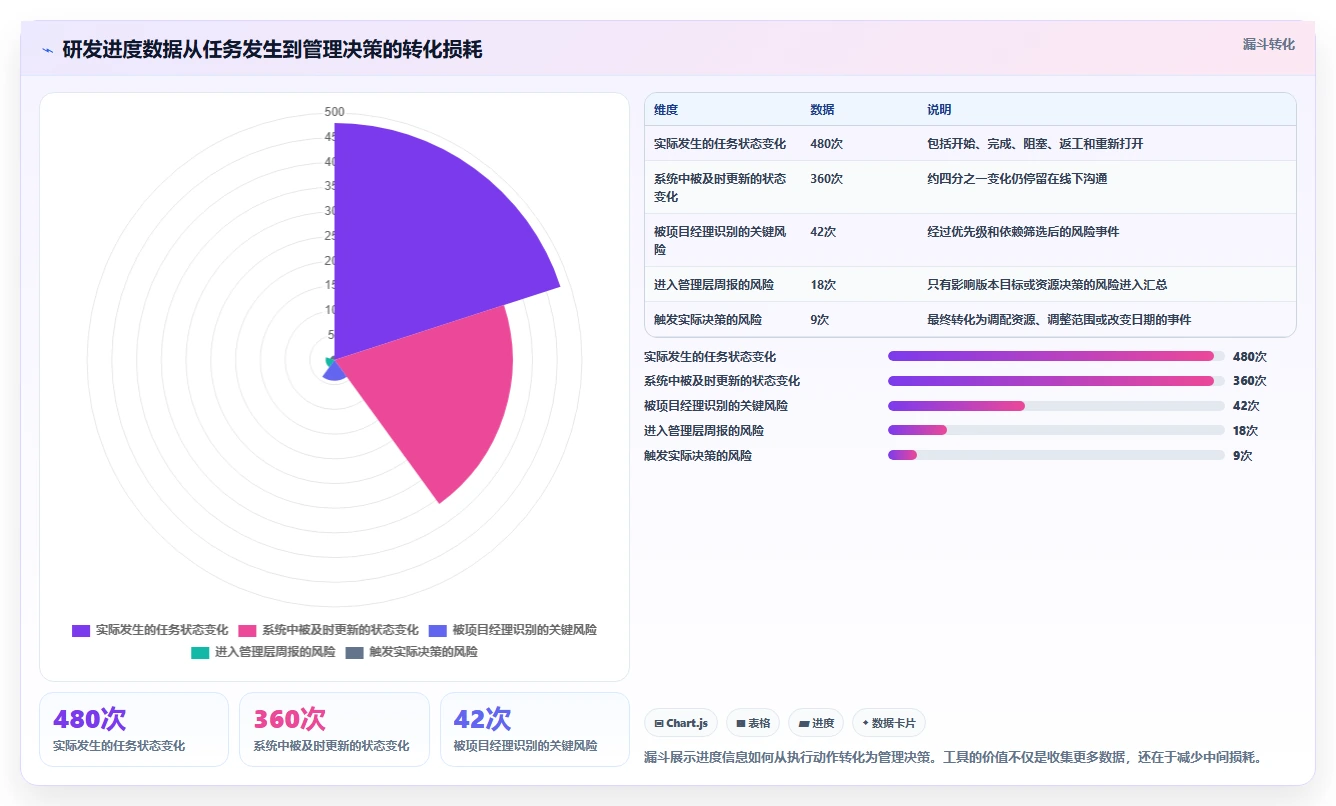Click the sparkle icon in 数据卡片 tag

(x=865, y=723)
